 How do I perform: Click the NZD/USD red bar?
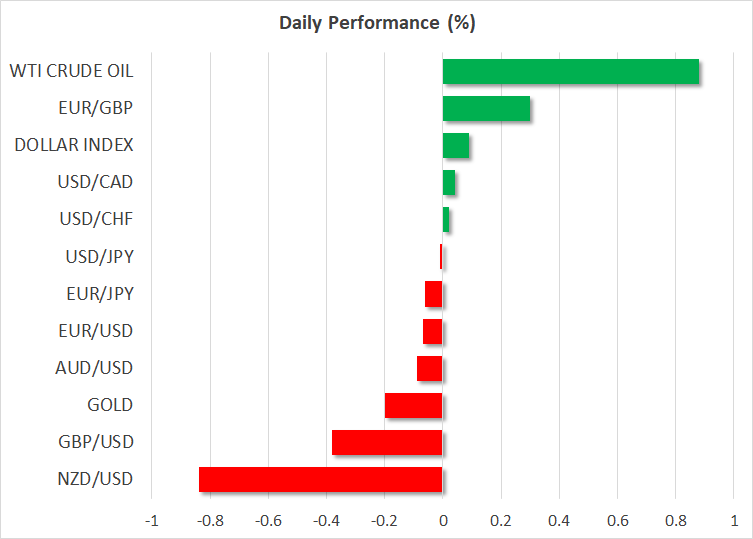(x=320, y=480)
